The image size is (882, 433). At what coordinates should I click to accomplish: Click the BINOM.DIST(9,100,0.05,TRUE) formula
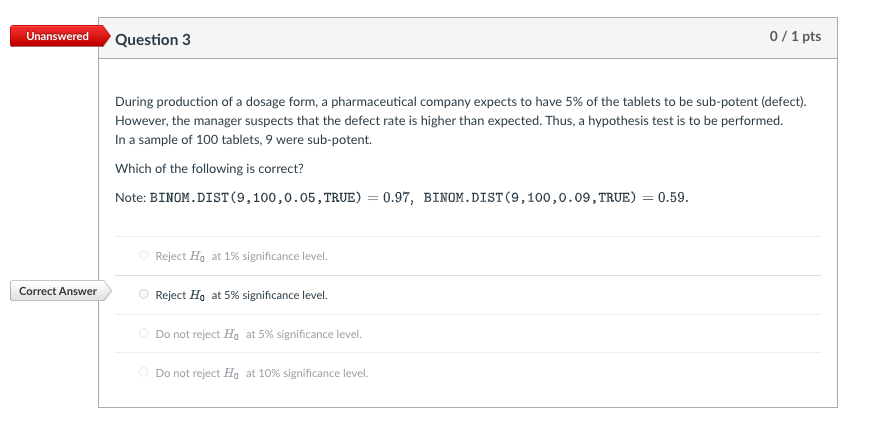click(255, 197)
